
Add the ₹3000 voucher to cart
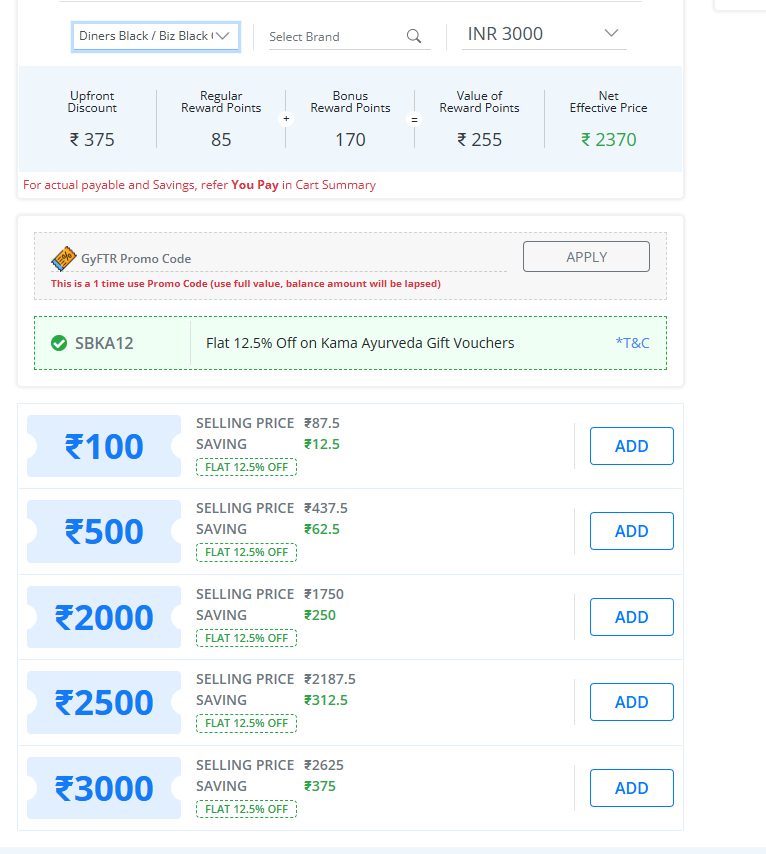click(631, 788)
